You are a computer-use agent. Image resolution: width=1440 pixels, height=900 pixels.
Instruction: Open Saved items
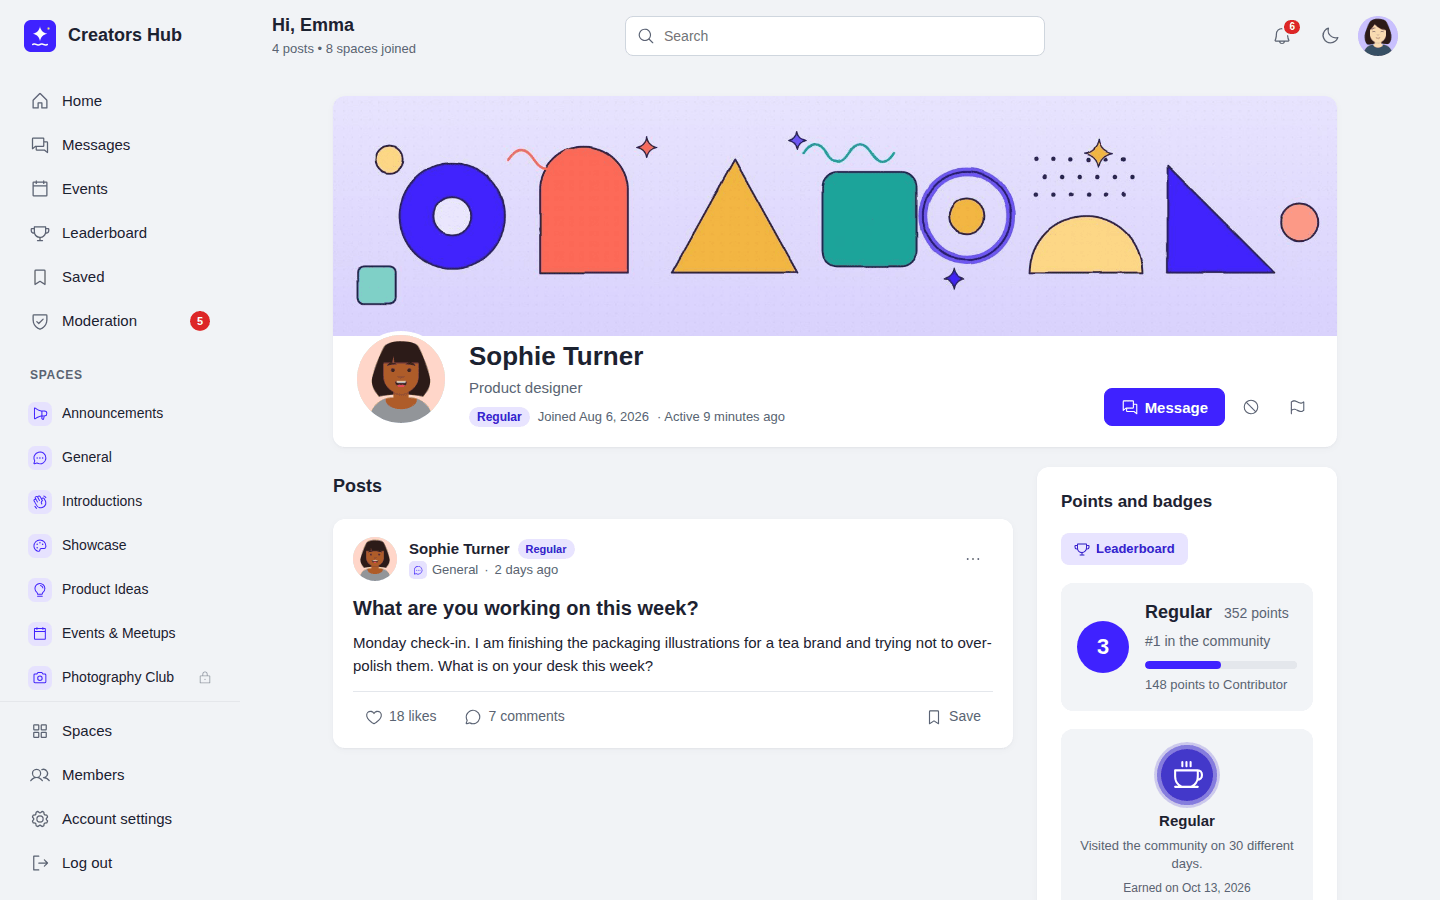(120, 277)
